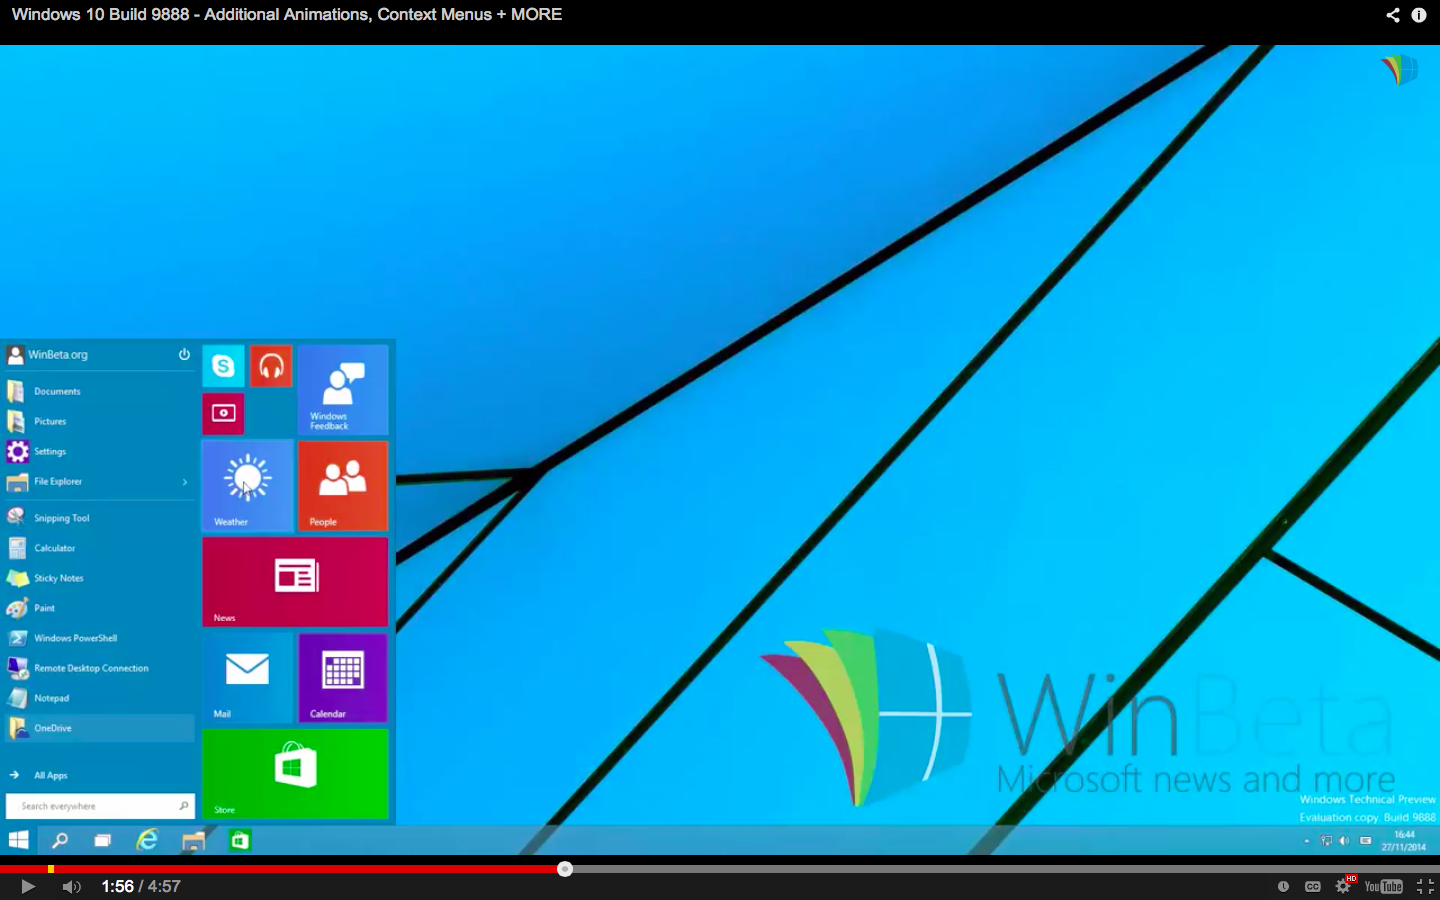
Task: Open the Skype tile in Start menu
Action: (x=223, y=366)
